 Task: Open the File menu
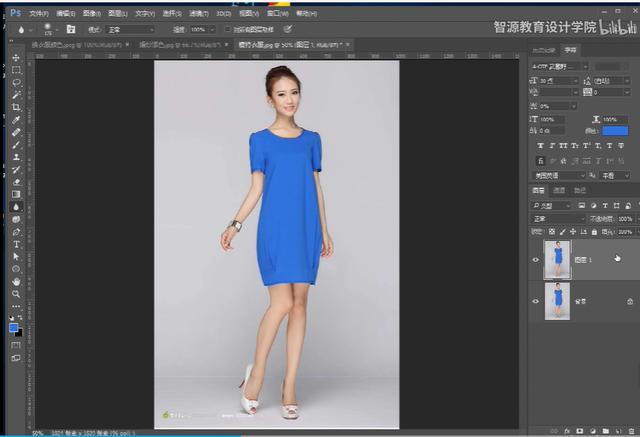(x=39, y=13)
